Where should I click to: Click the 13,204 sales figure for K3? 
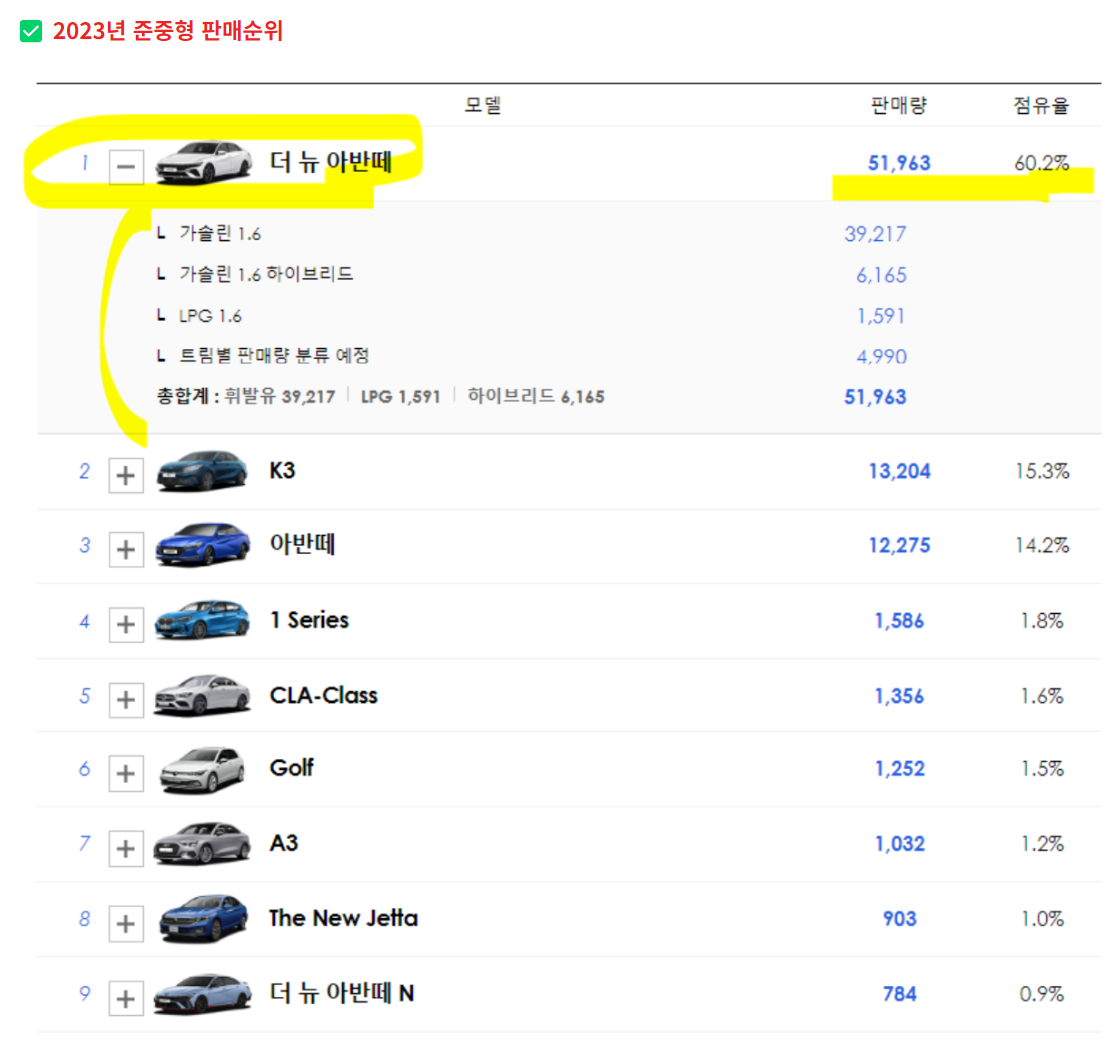pyautogui.click(x=900, y=472)
